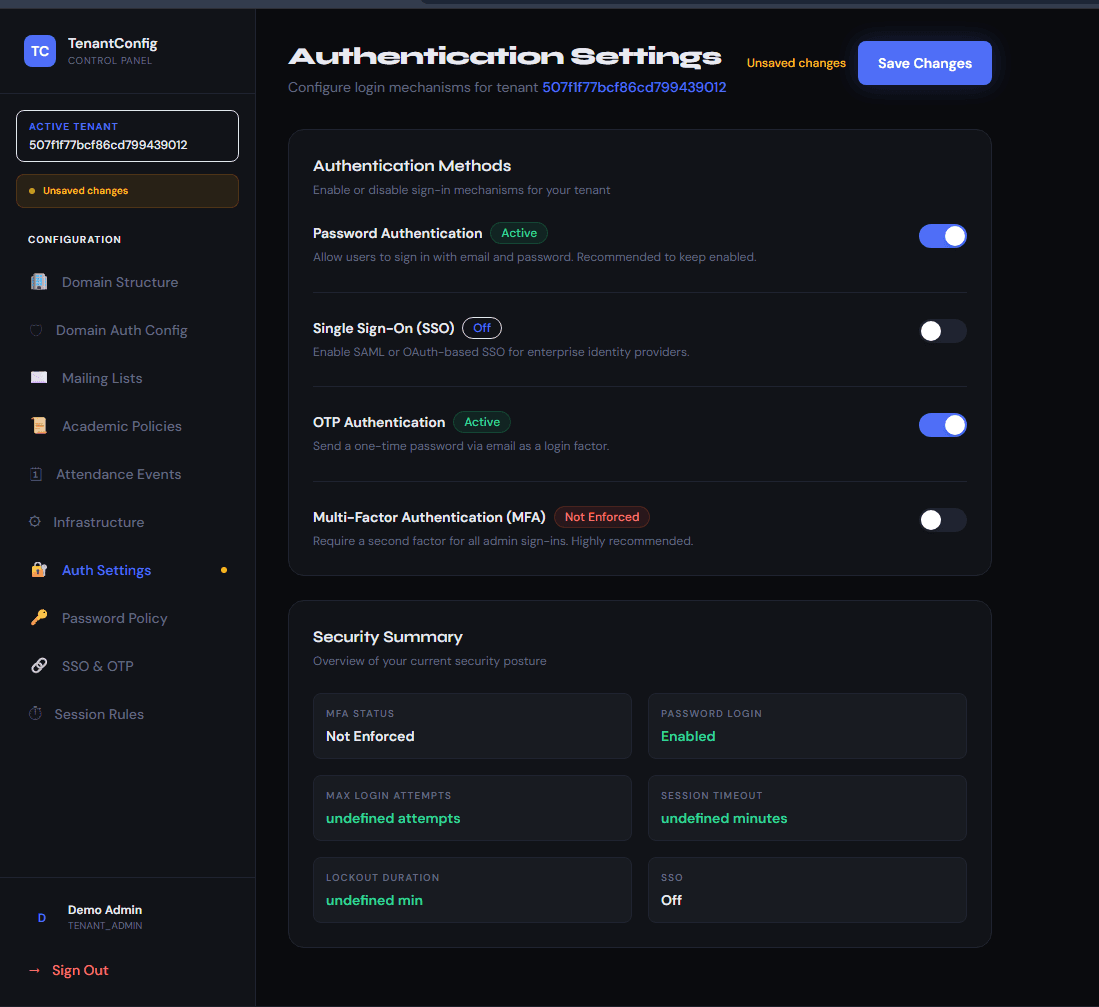Click the Auth Settings lock icon
Image resolution: width=1099 pixels, height=1007 pixels.
(x=39, y=570)
